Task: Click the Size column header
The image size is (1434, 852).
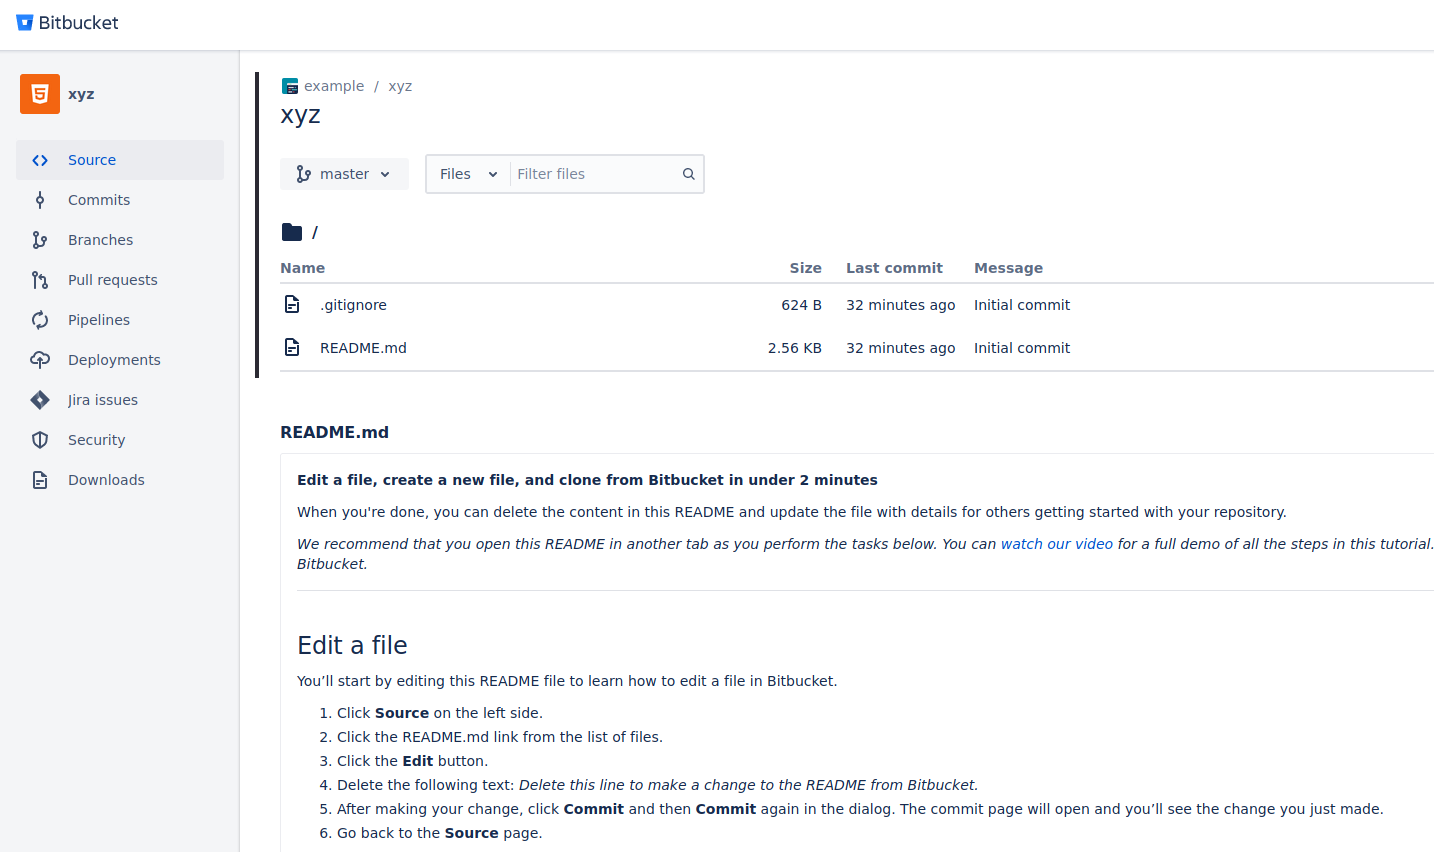Action: coord(805,268)
